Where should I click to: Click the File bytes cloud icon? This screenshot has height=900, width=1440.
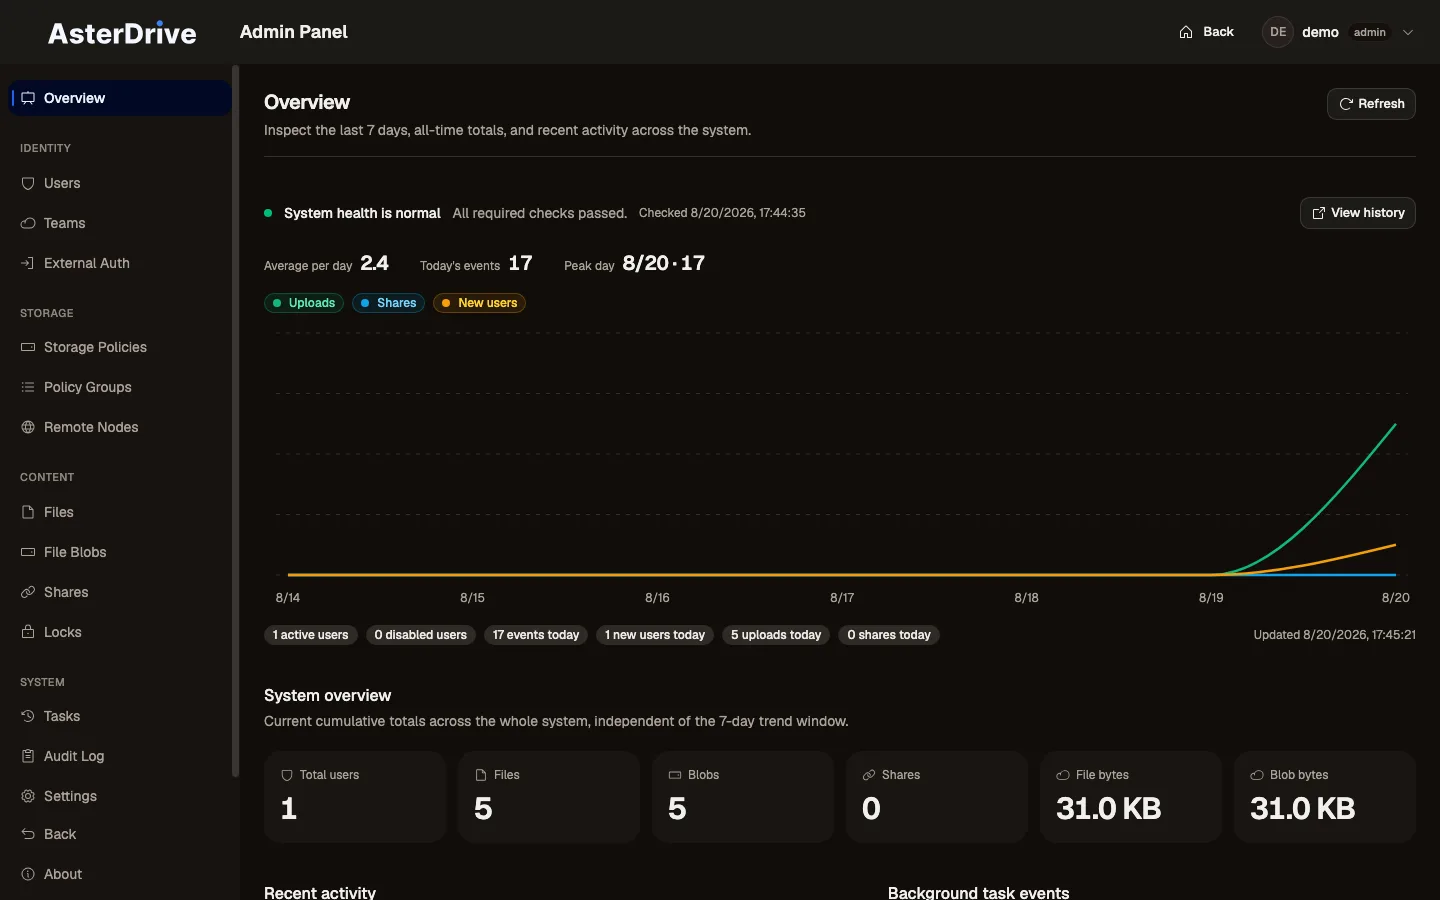[1063, 775]
